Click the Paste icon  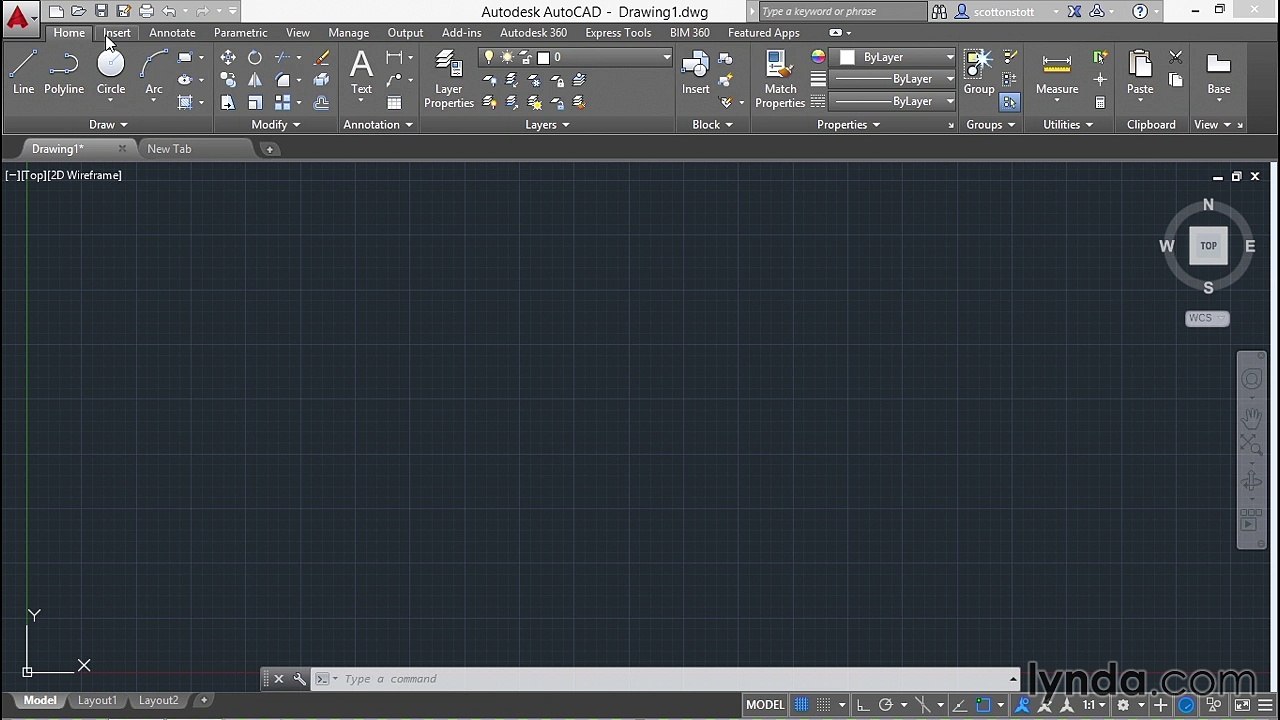pyautogui.click(x=1140, y=73)
